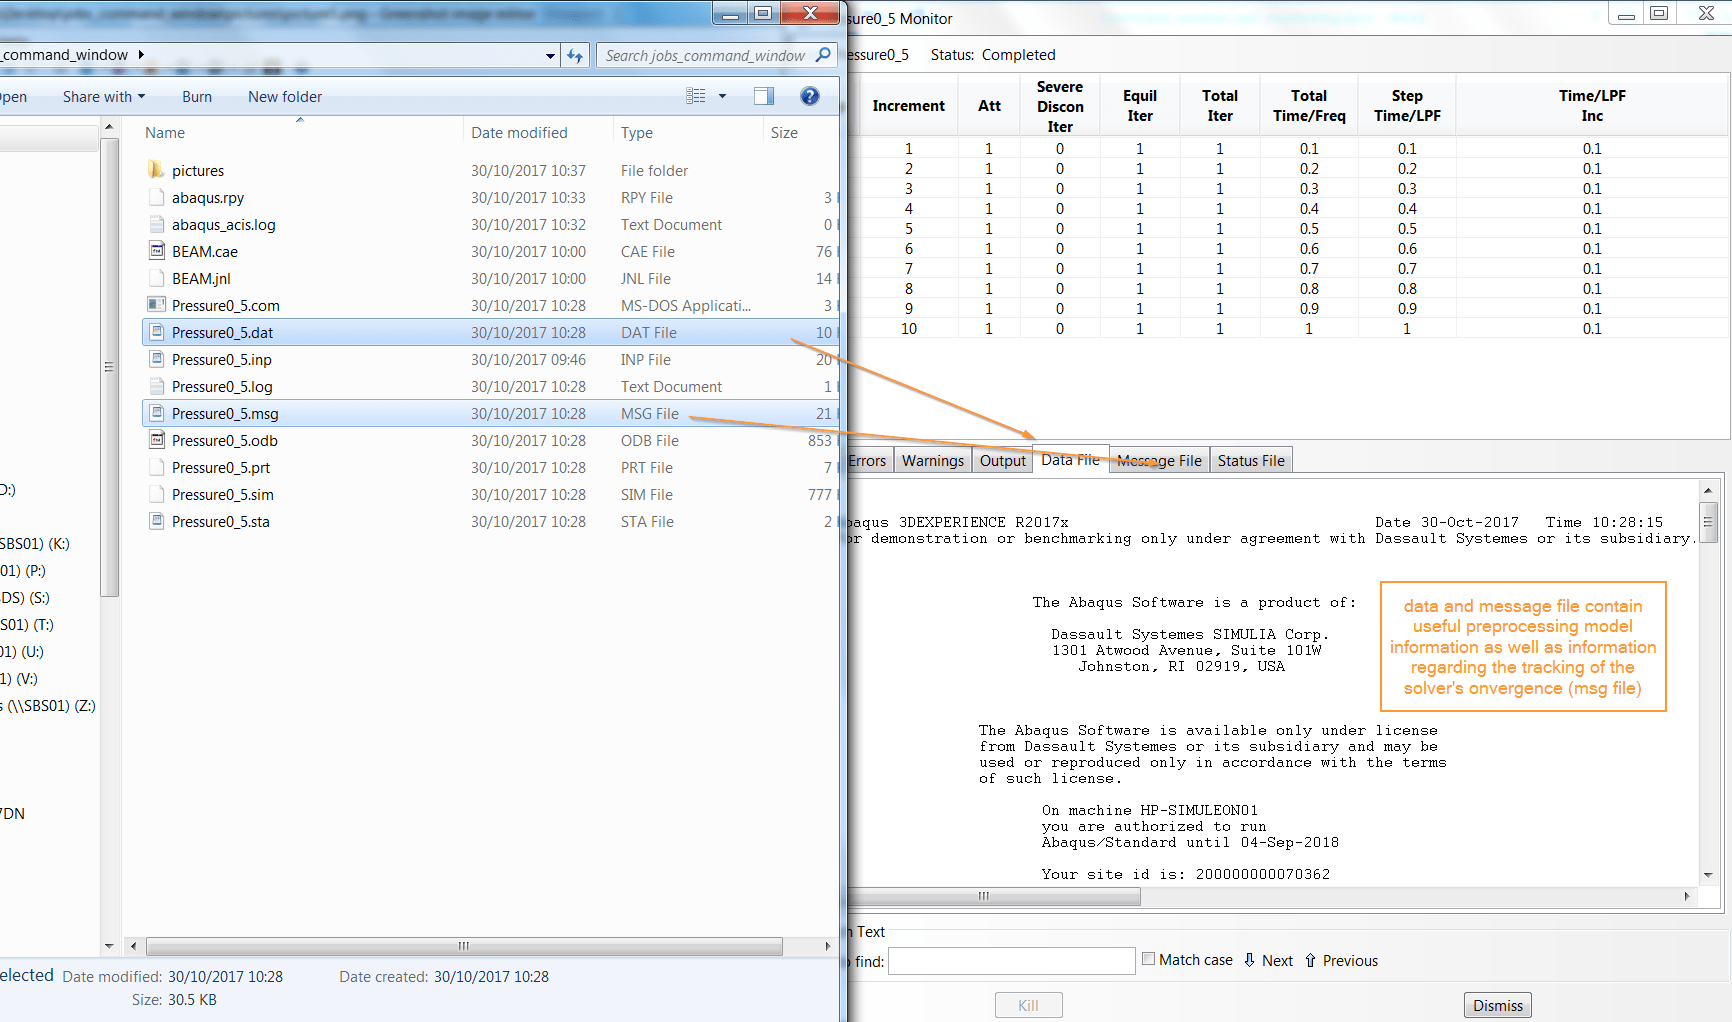The height and width of the screenshot is (1022, 1732).
Task: Click inside the find text field
Action: [x=1010, y=960]
